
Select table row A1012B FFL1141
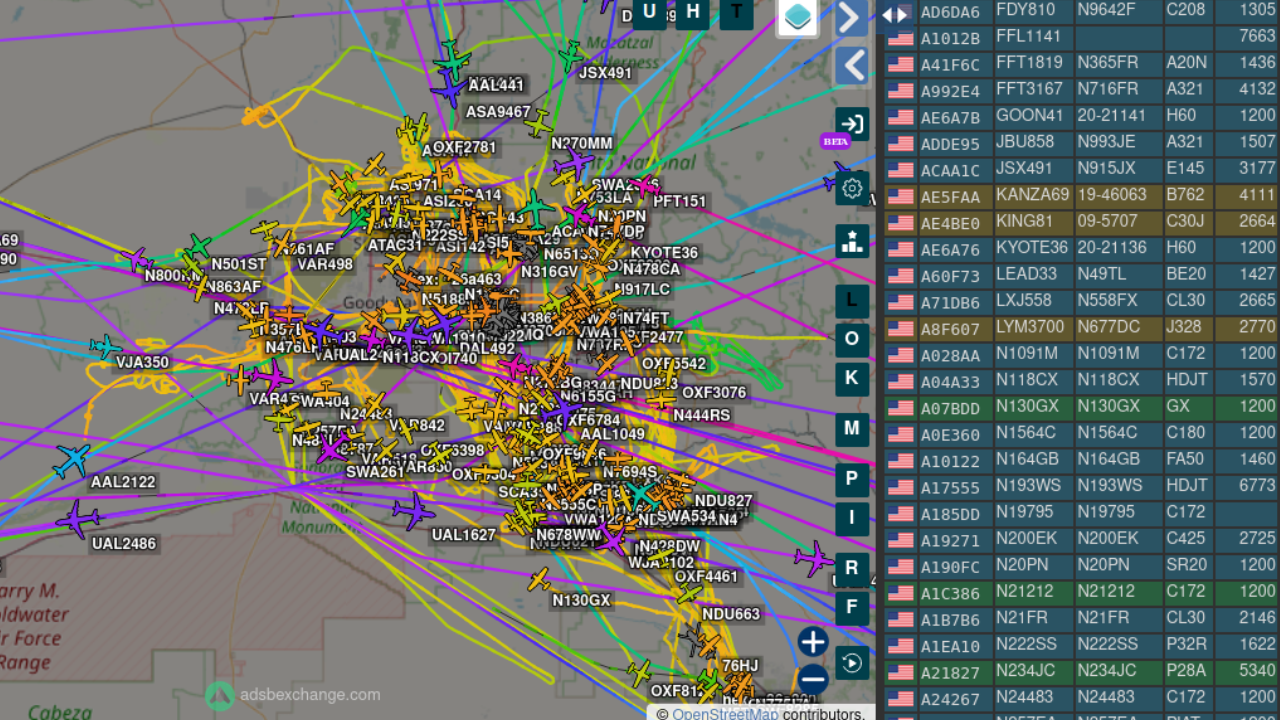(1081, 37)
